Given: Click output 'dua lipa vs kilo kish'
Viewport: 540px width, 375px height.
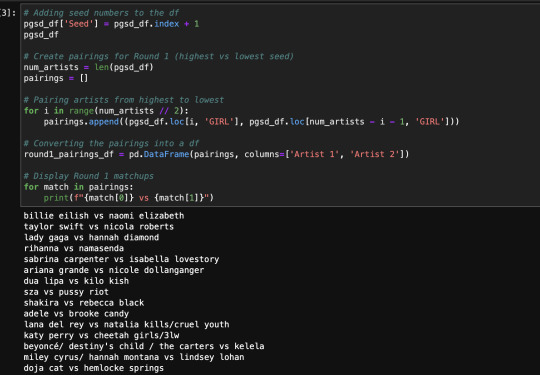Looking at the screenshot, I should point(76,281).
